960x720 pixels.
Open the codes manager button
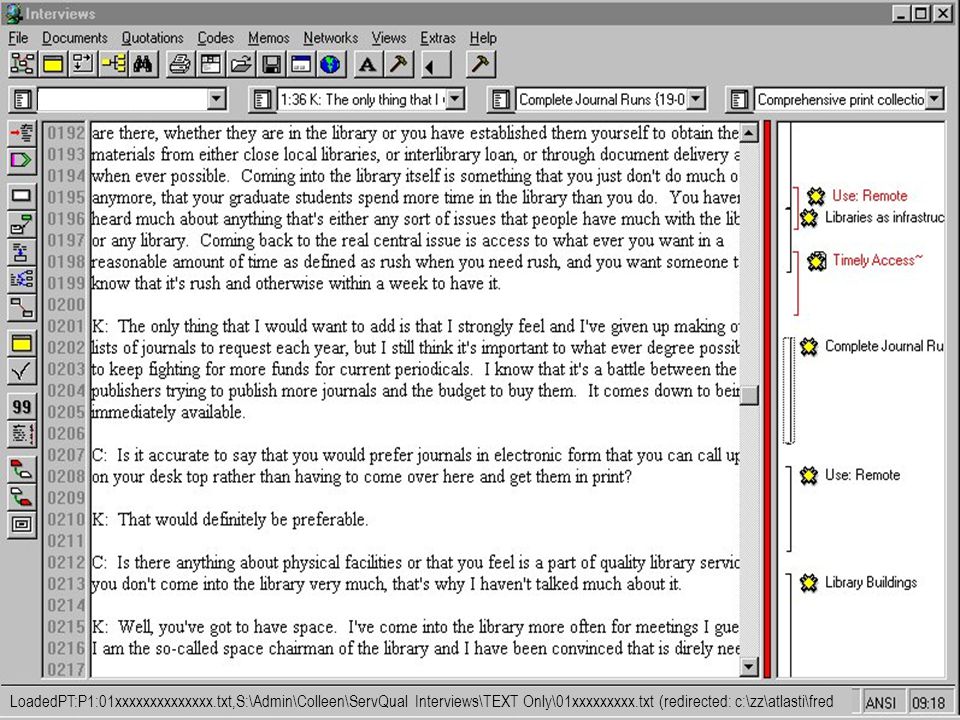(501, 99)
